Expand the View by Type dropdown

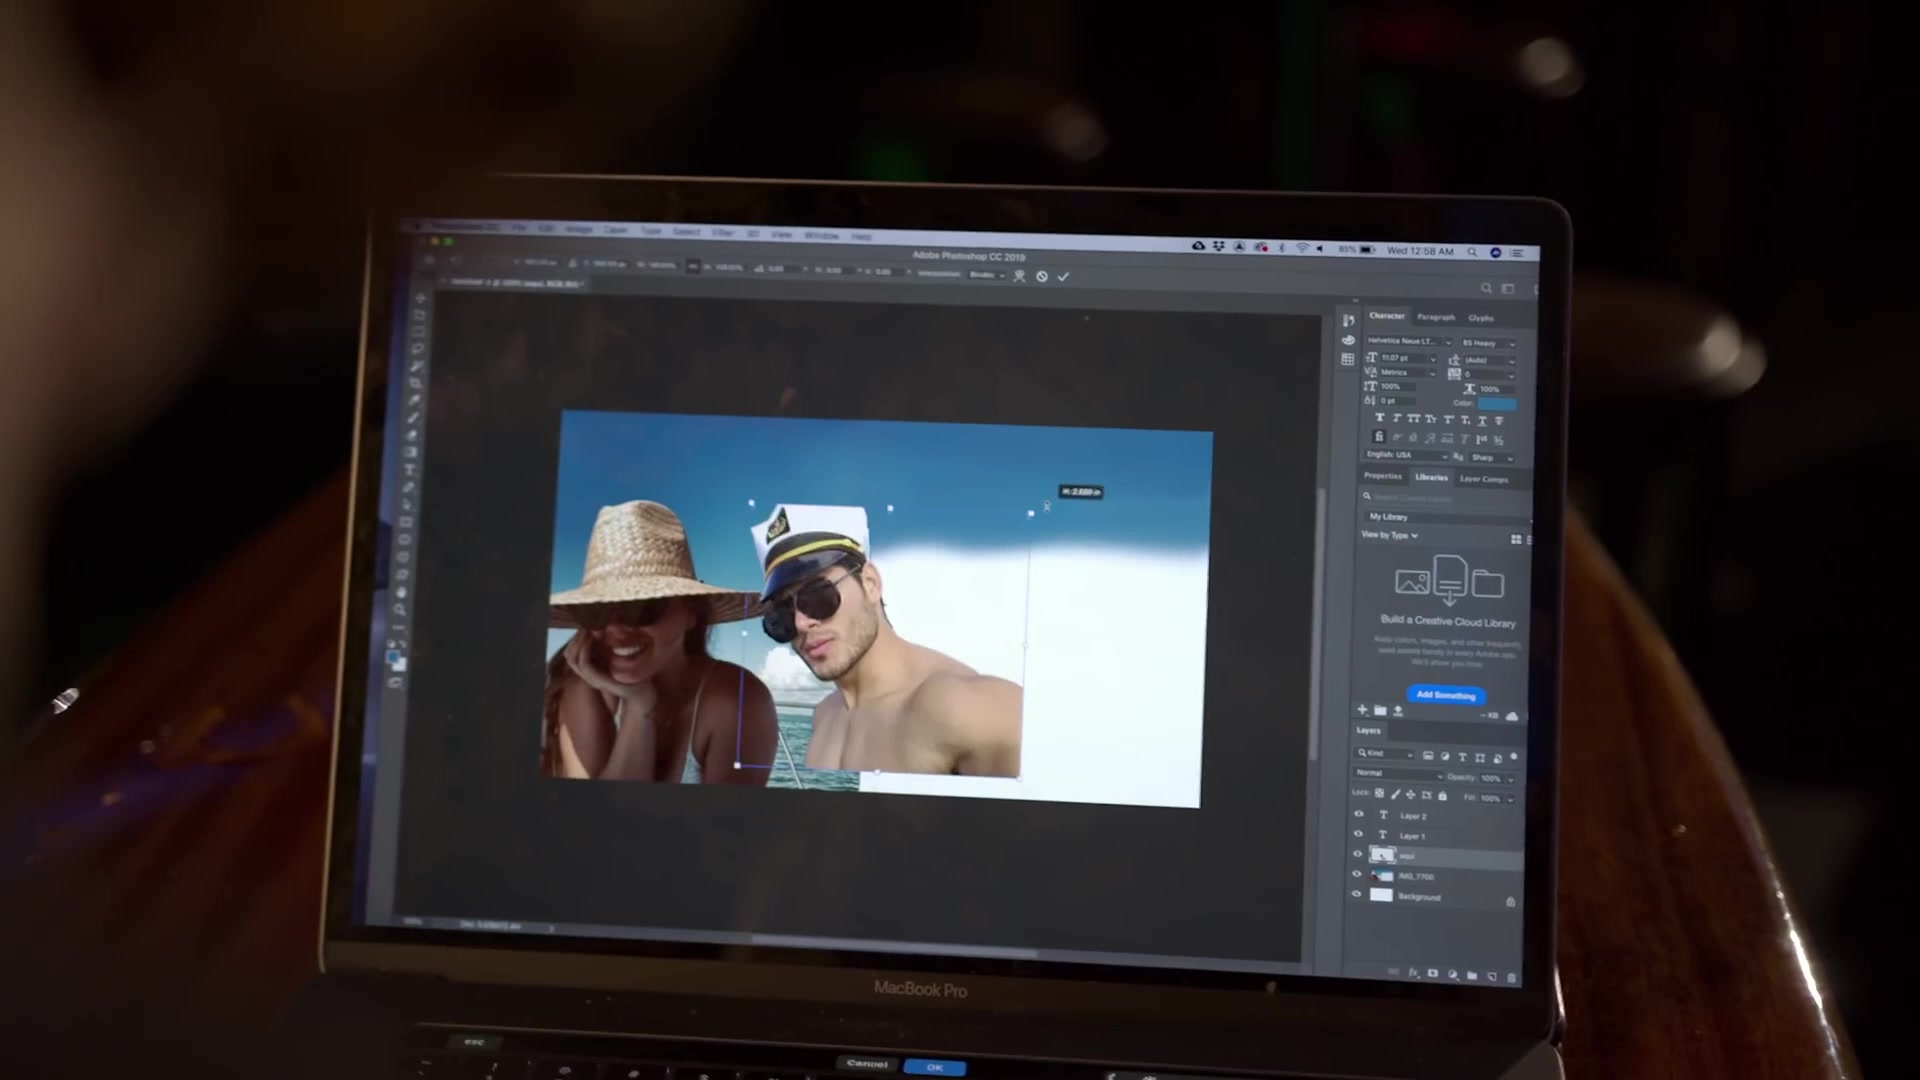pyautogui.click(x=1389, y=535)
